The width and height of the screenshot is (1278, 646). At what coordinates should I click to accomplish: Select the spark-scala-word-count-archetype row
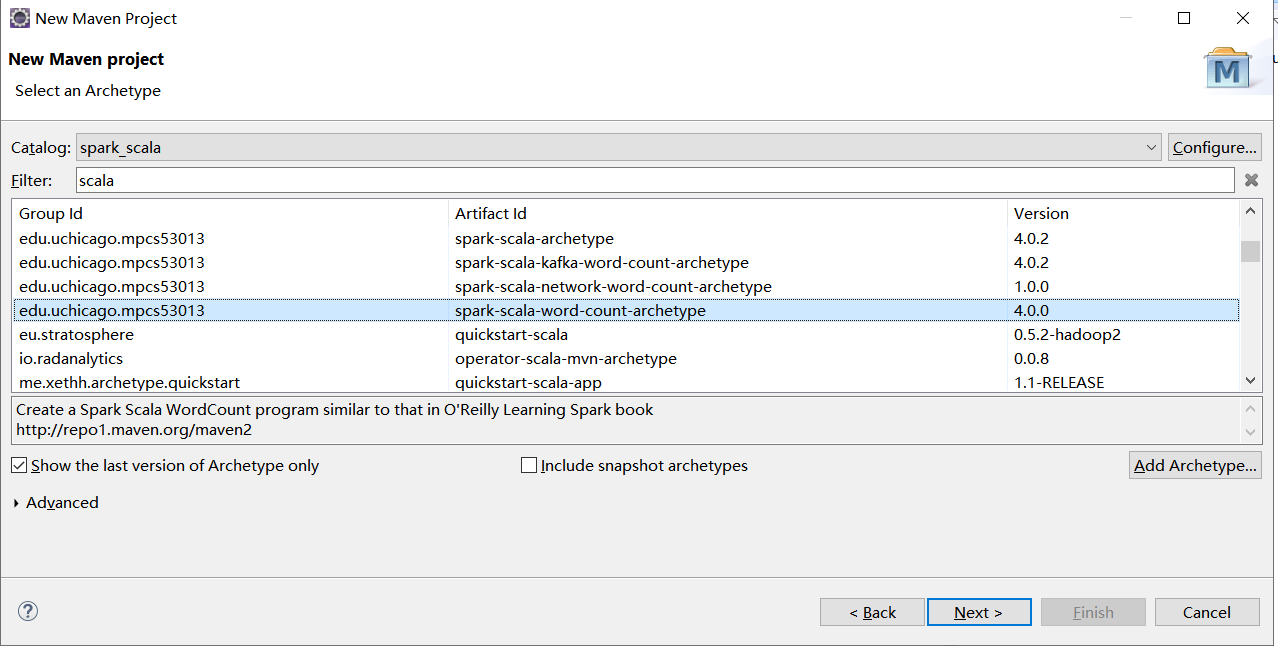click(626, 310)
